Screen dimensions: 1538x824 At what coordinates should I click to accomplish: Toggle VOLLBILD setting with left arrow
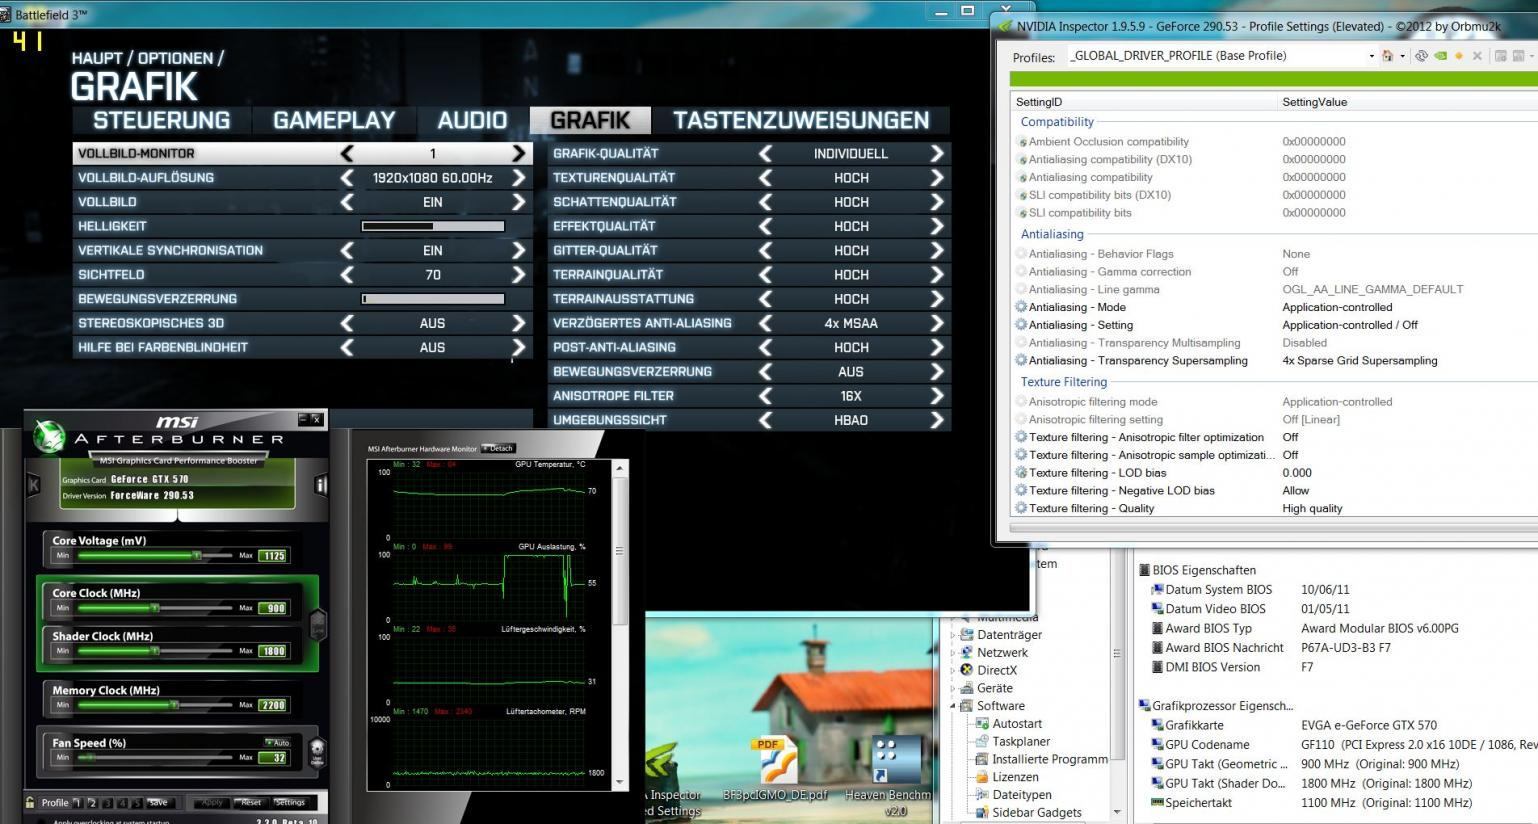tap(347, 202)
